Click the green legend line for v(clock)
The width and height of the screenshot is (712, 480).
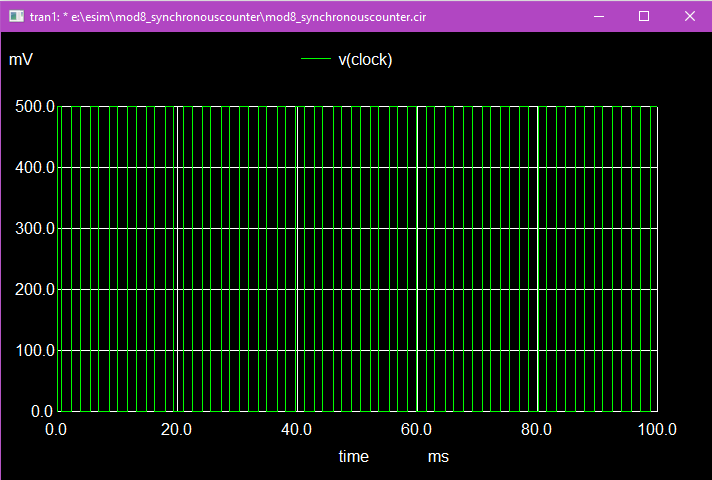(x=316, y=58)
